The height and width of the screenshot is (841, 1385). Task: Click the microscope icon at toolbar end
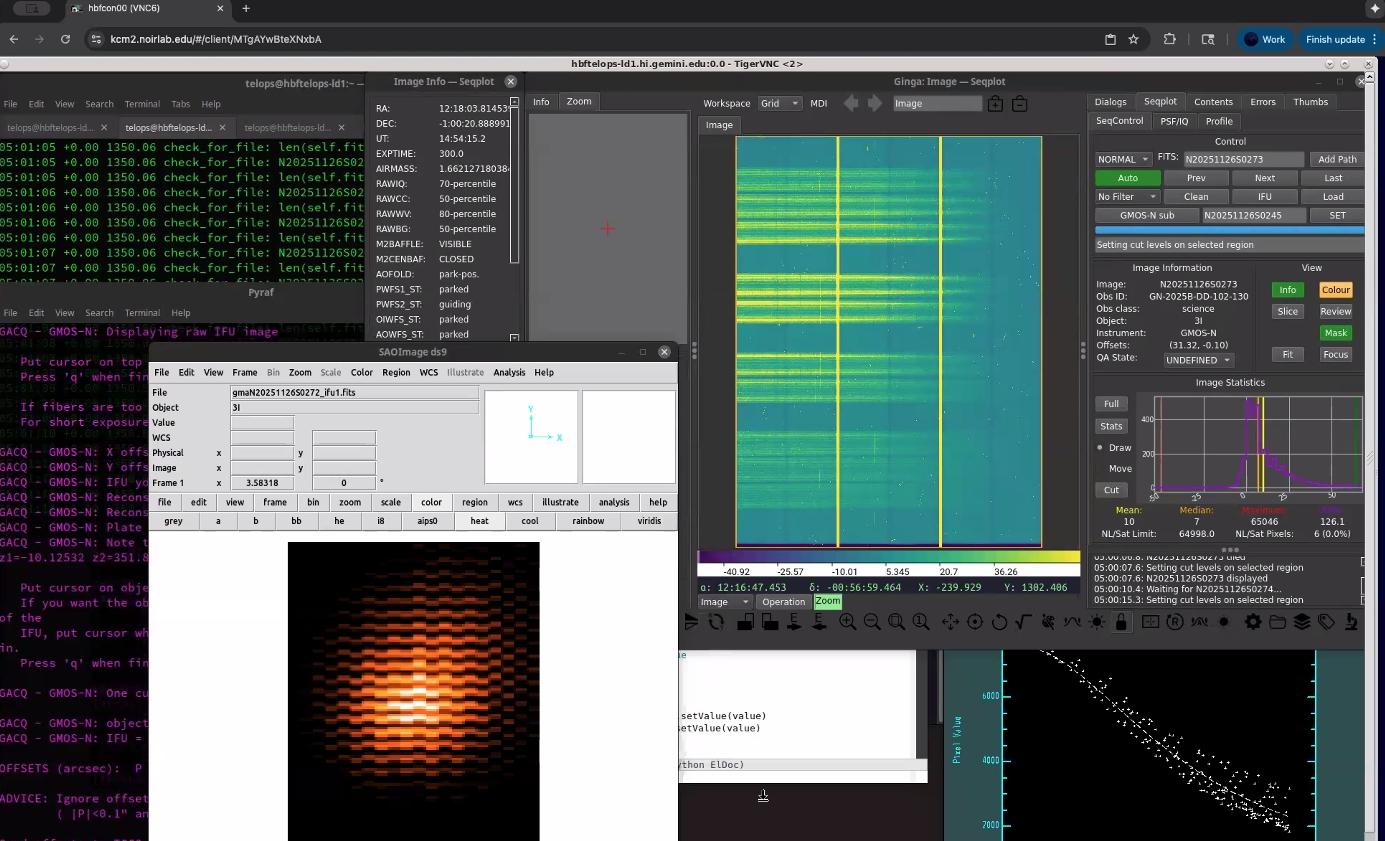point(1352,622)
